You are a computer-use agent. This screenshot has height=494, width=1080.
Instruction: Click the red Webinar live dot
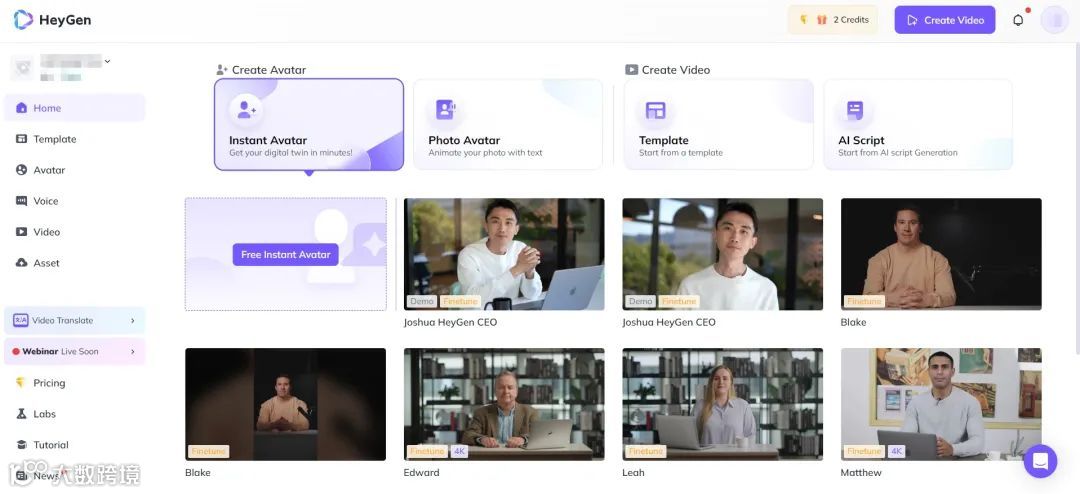(16, 351)
